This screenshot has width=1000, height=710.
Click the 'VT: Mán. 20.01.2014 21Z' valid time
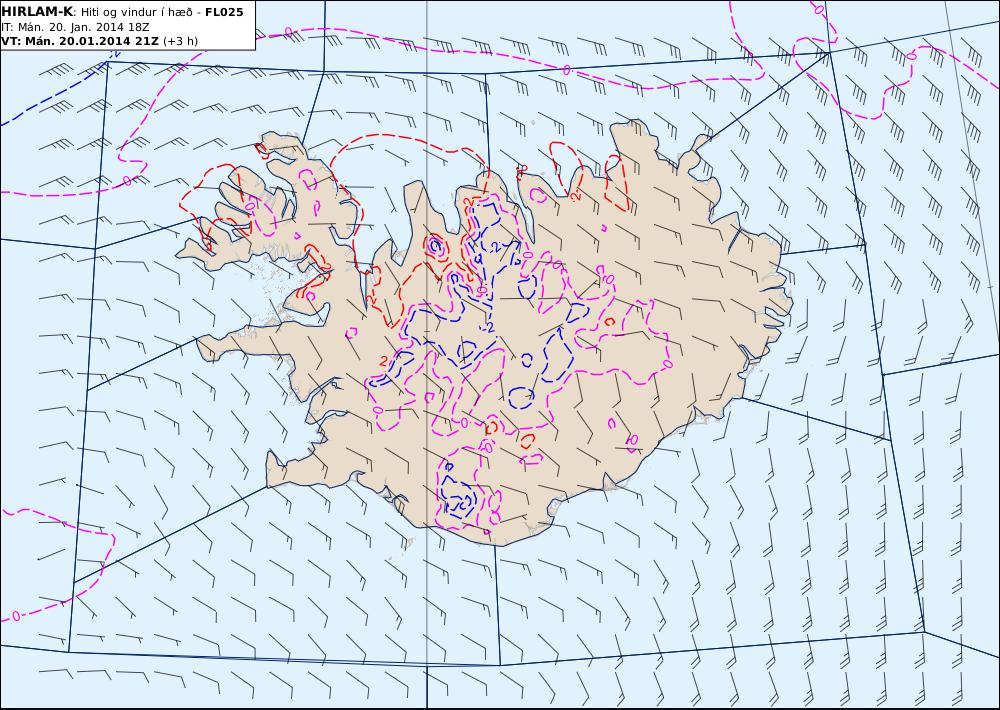(80, 41)
